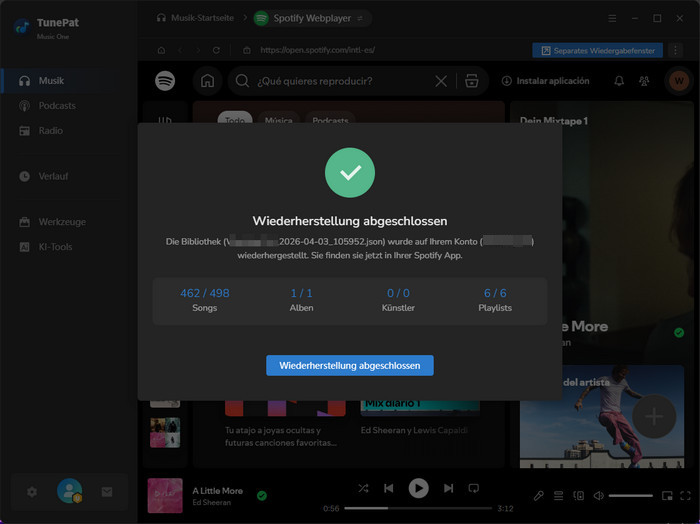Open the TunePat hamburger menu
Image resolution: width=700 pixels, height=524 pixels.
click(x=612, y=18)
